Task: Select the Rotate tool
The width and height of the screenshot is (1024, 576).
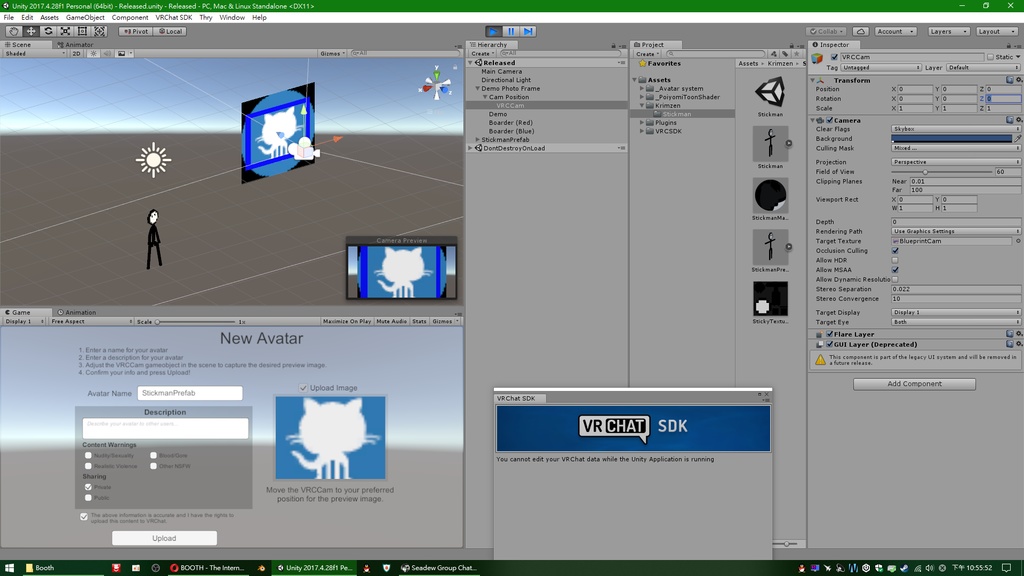Action: pyautogui.click(x=49, y=31)
